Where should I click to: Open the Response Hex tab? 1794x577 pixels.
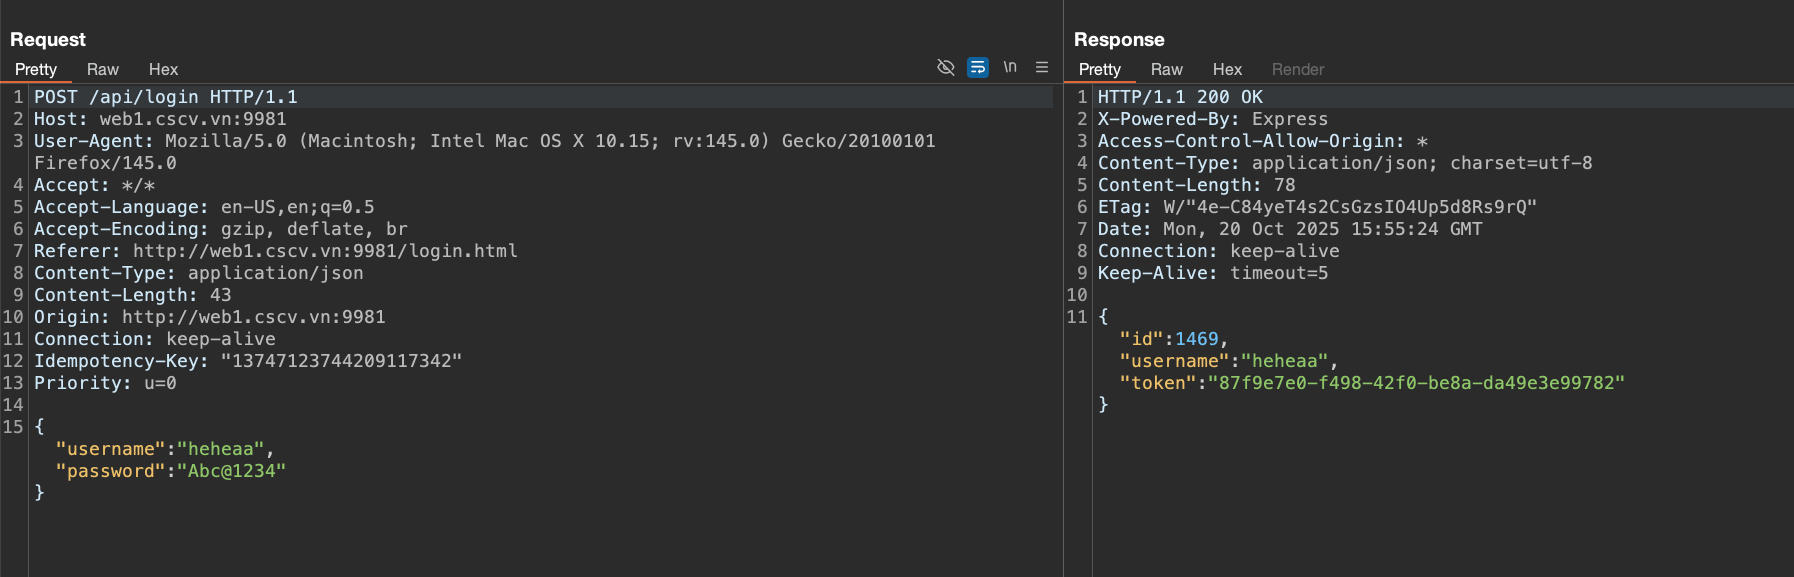point(1227,69)
